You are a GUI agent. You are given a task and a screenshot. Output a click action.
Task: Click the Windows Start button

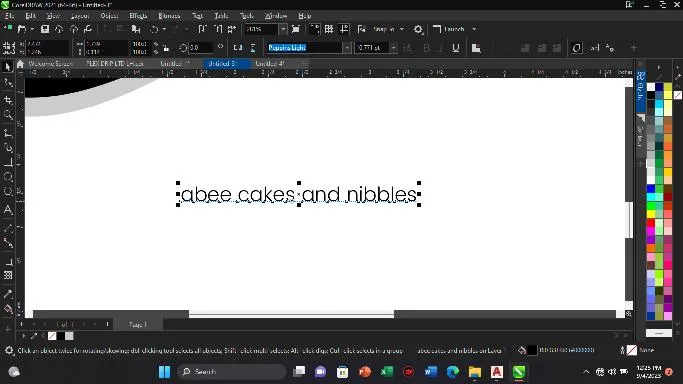(164, 372)
